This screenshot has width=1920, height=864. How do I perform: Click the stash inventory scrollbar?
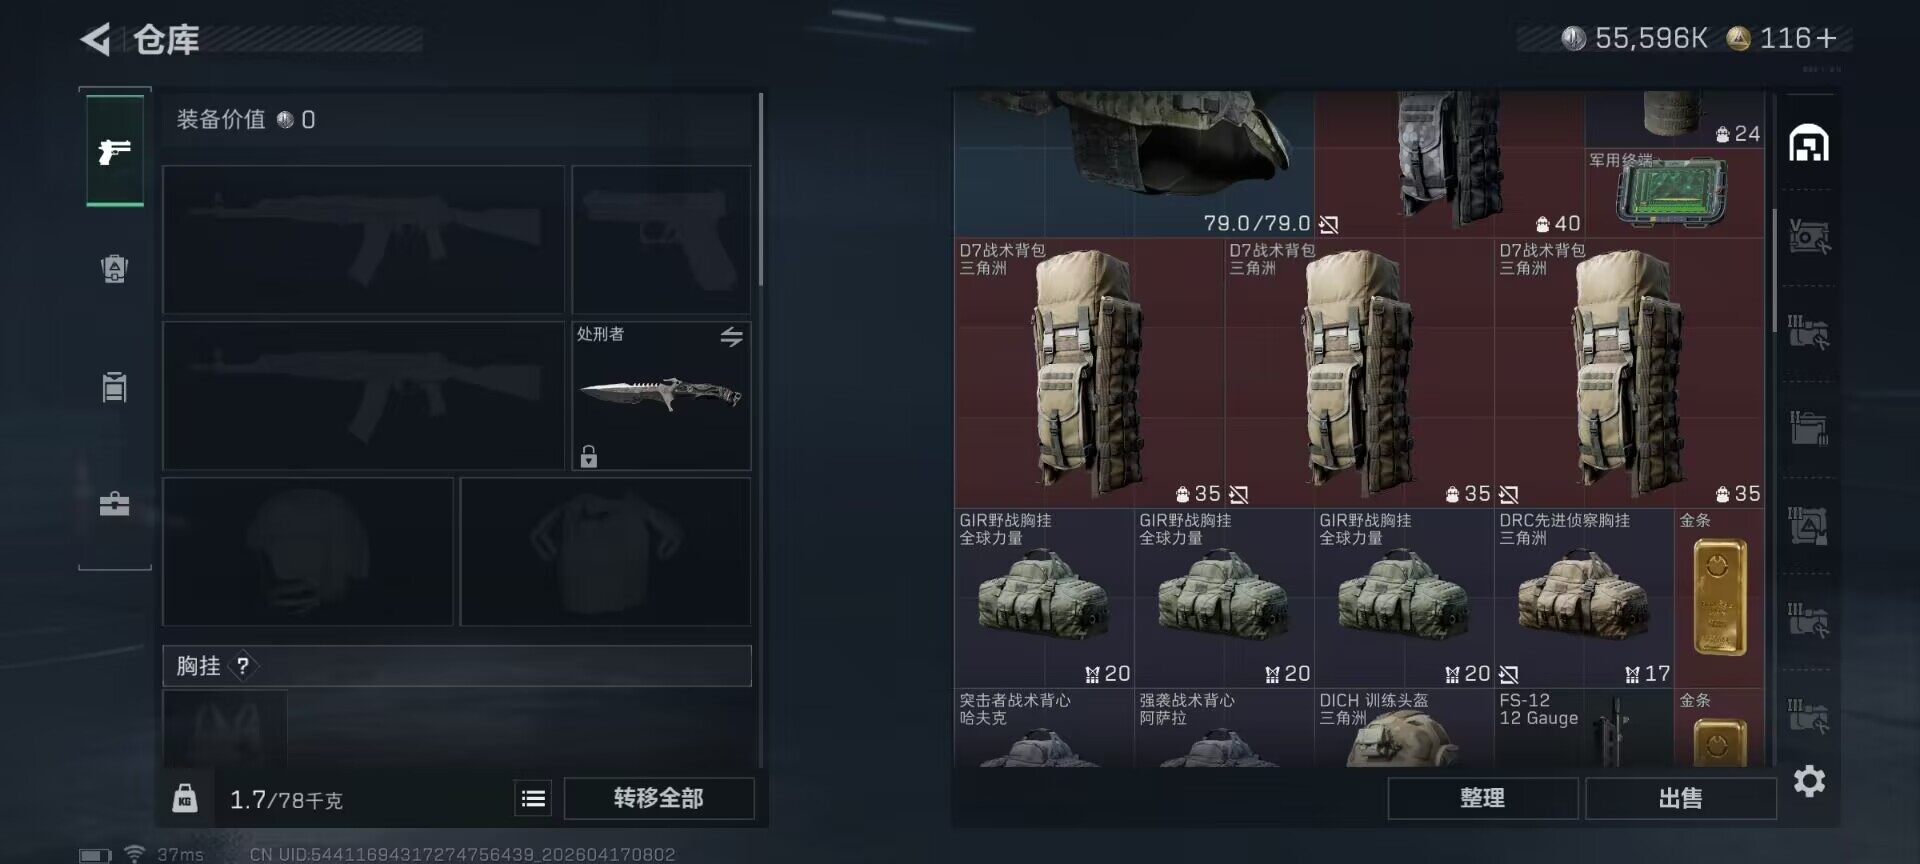coord(1776,271)
